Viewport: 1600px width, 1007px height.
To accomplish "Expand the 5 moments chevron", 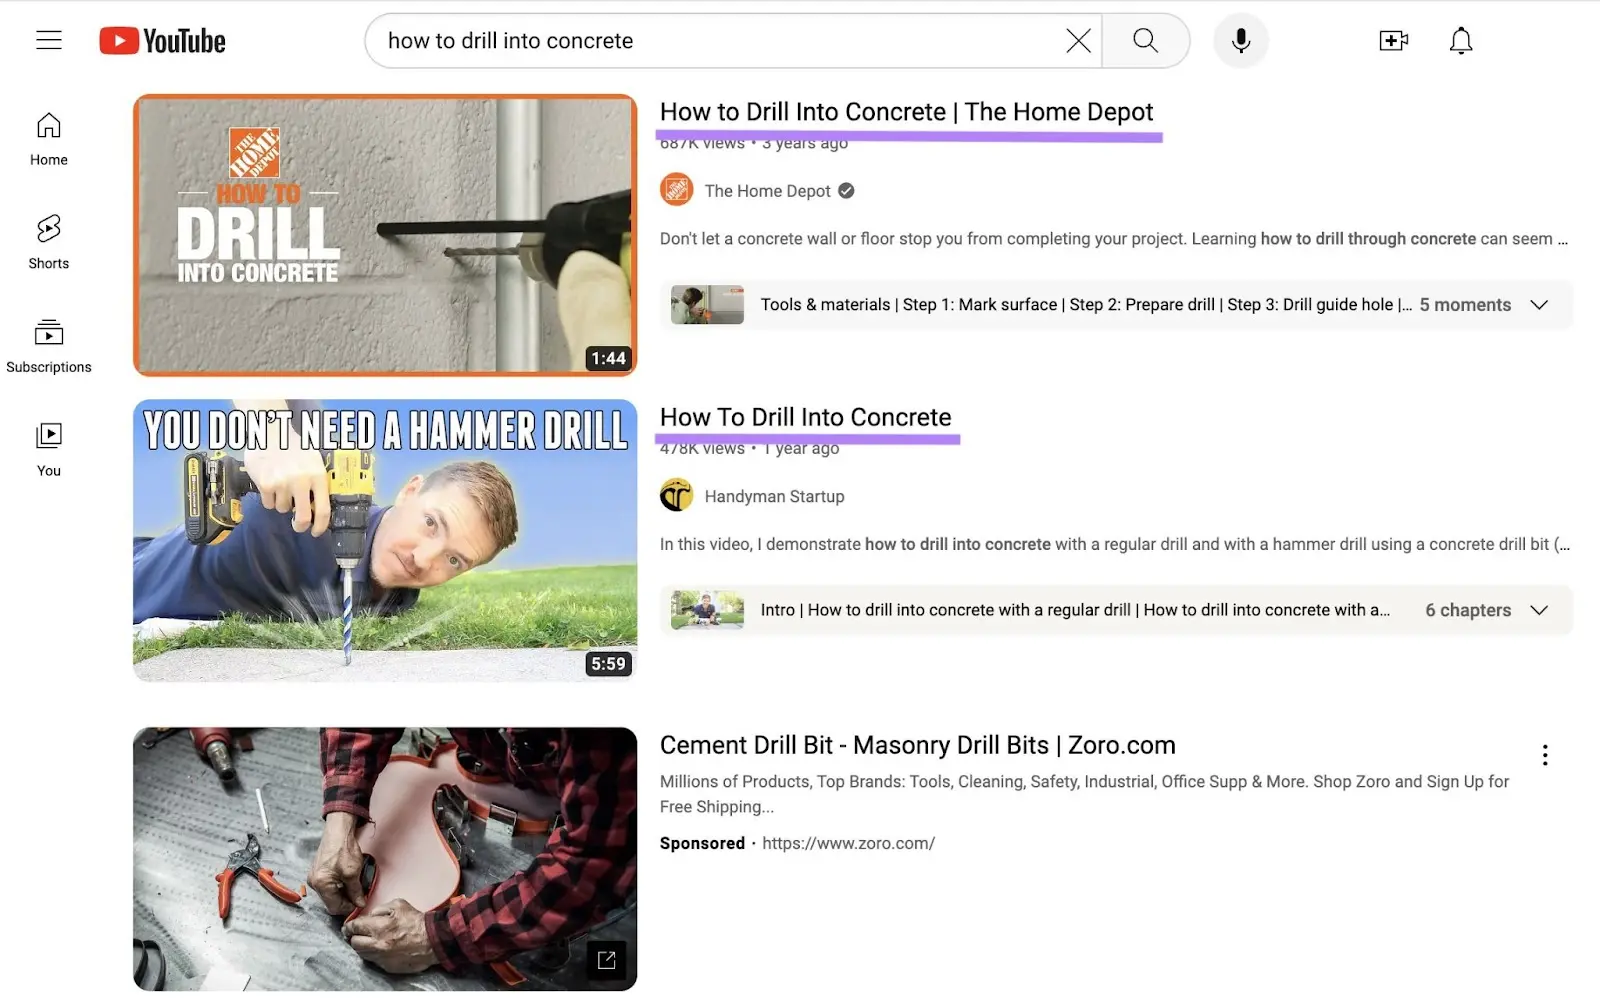I will (1539, 305).
